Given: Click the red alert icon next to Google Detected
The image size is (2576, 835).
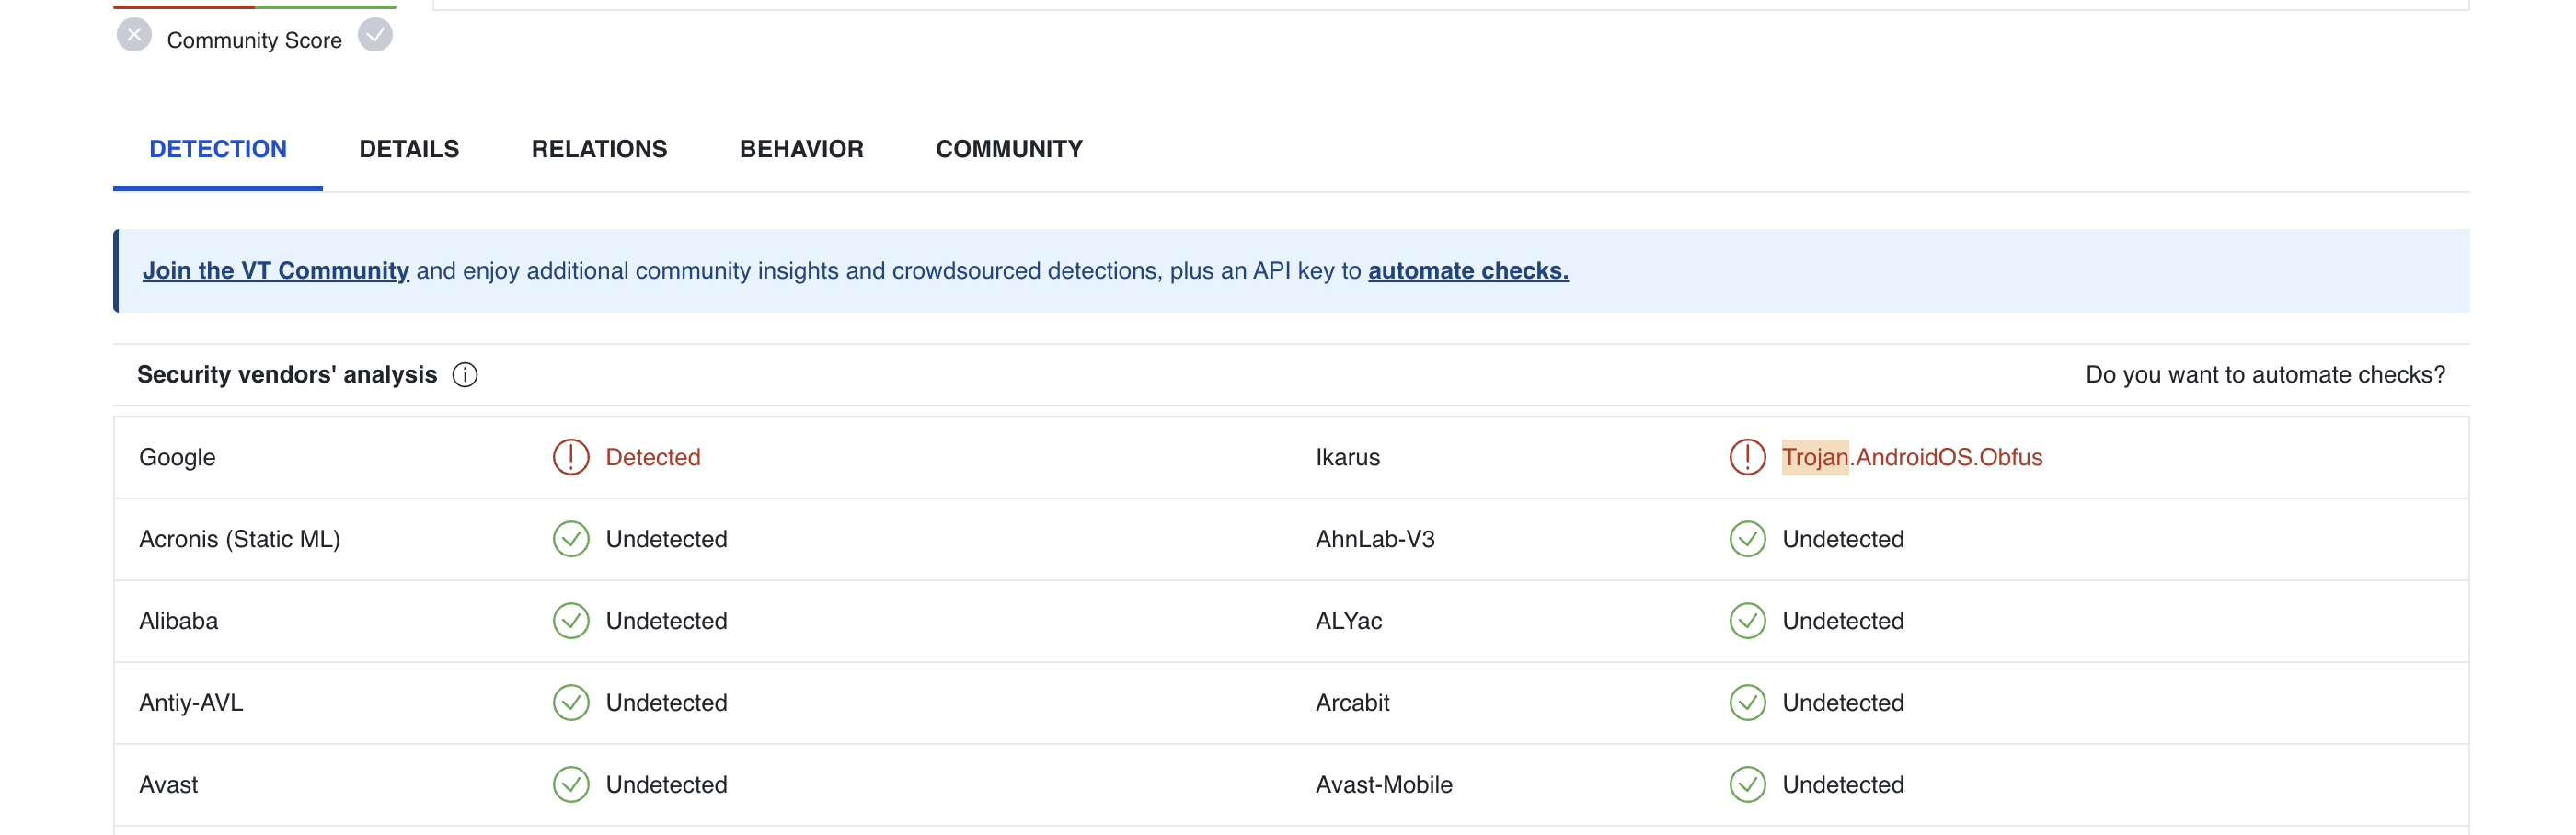Looking at the screenshot, I should tap(571, 457).
